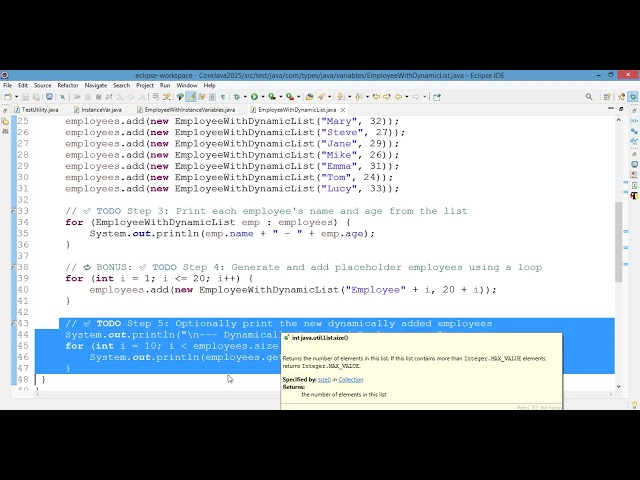Click the editor scrollbar up arrow
Viewport: 640px width, 480px height.
pyautogui.click(x=618, y=120)
